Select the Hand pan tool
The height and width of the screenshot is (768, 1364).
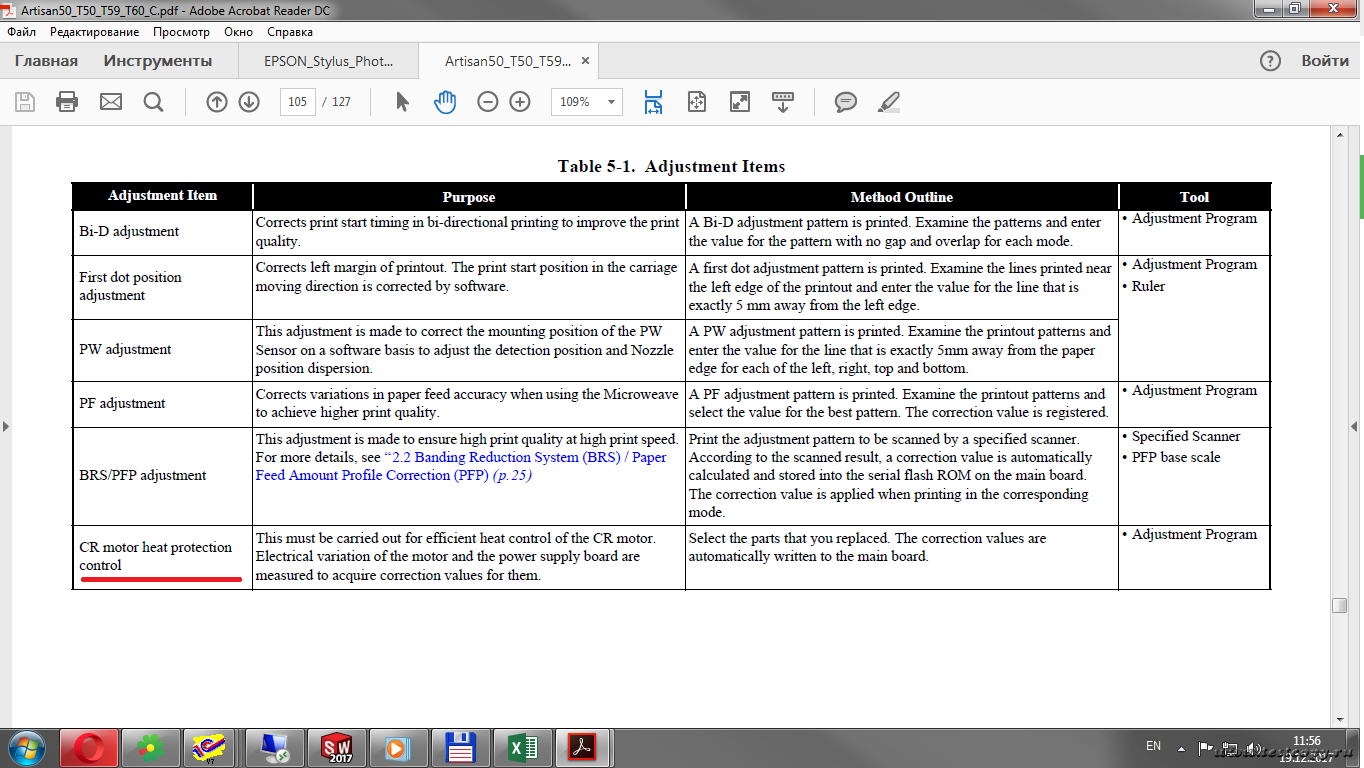(x=445, y=102)
